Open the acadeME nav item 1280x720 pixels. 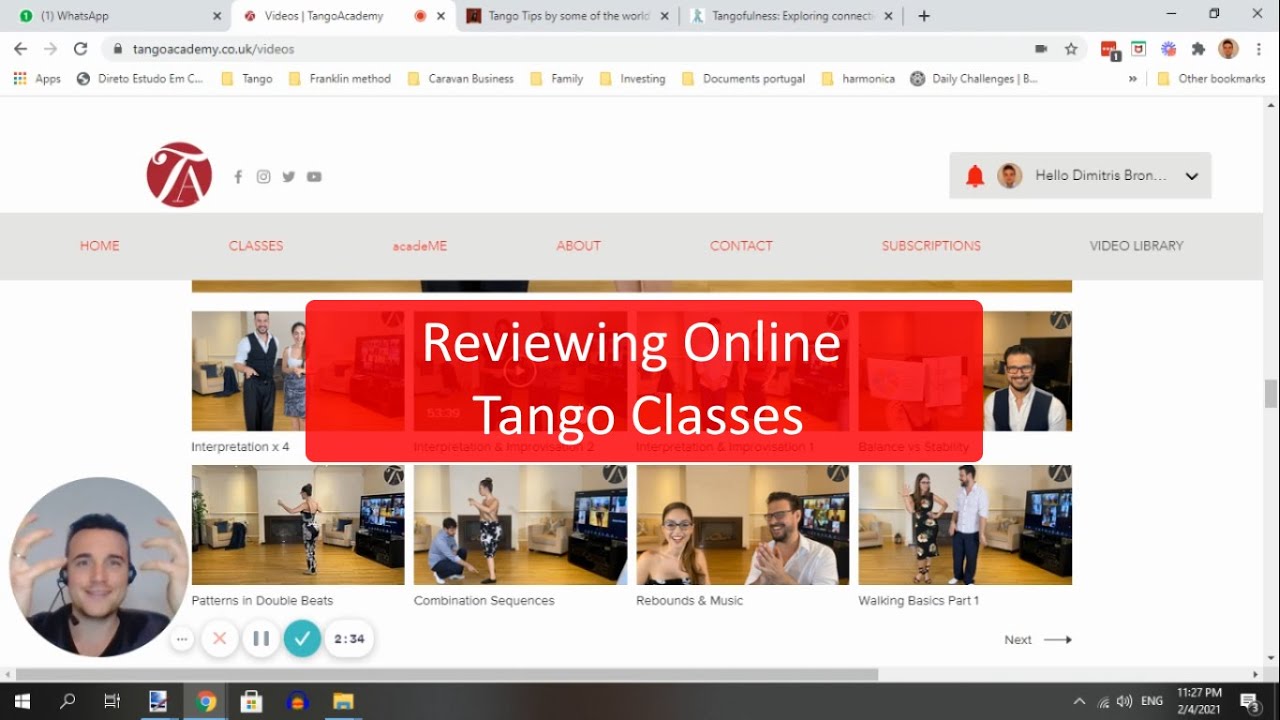pyautogui.click(x=420, y=246)
